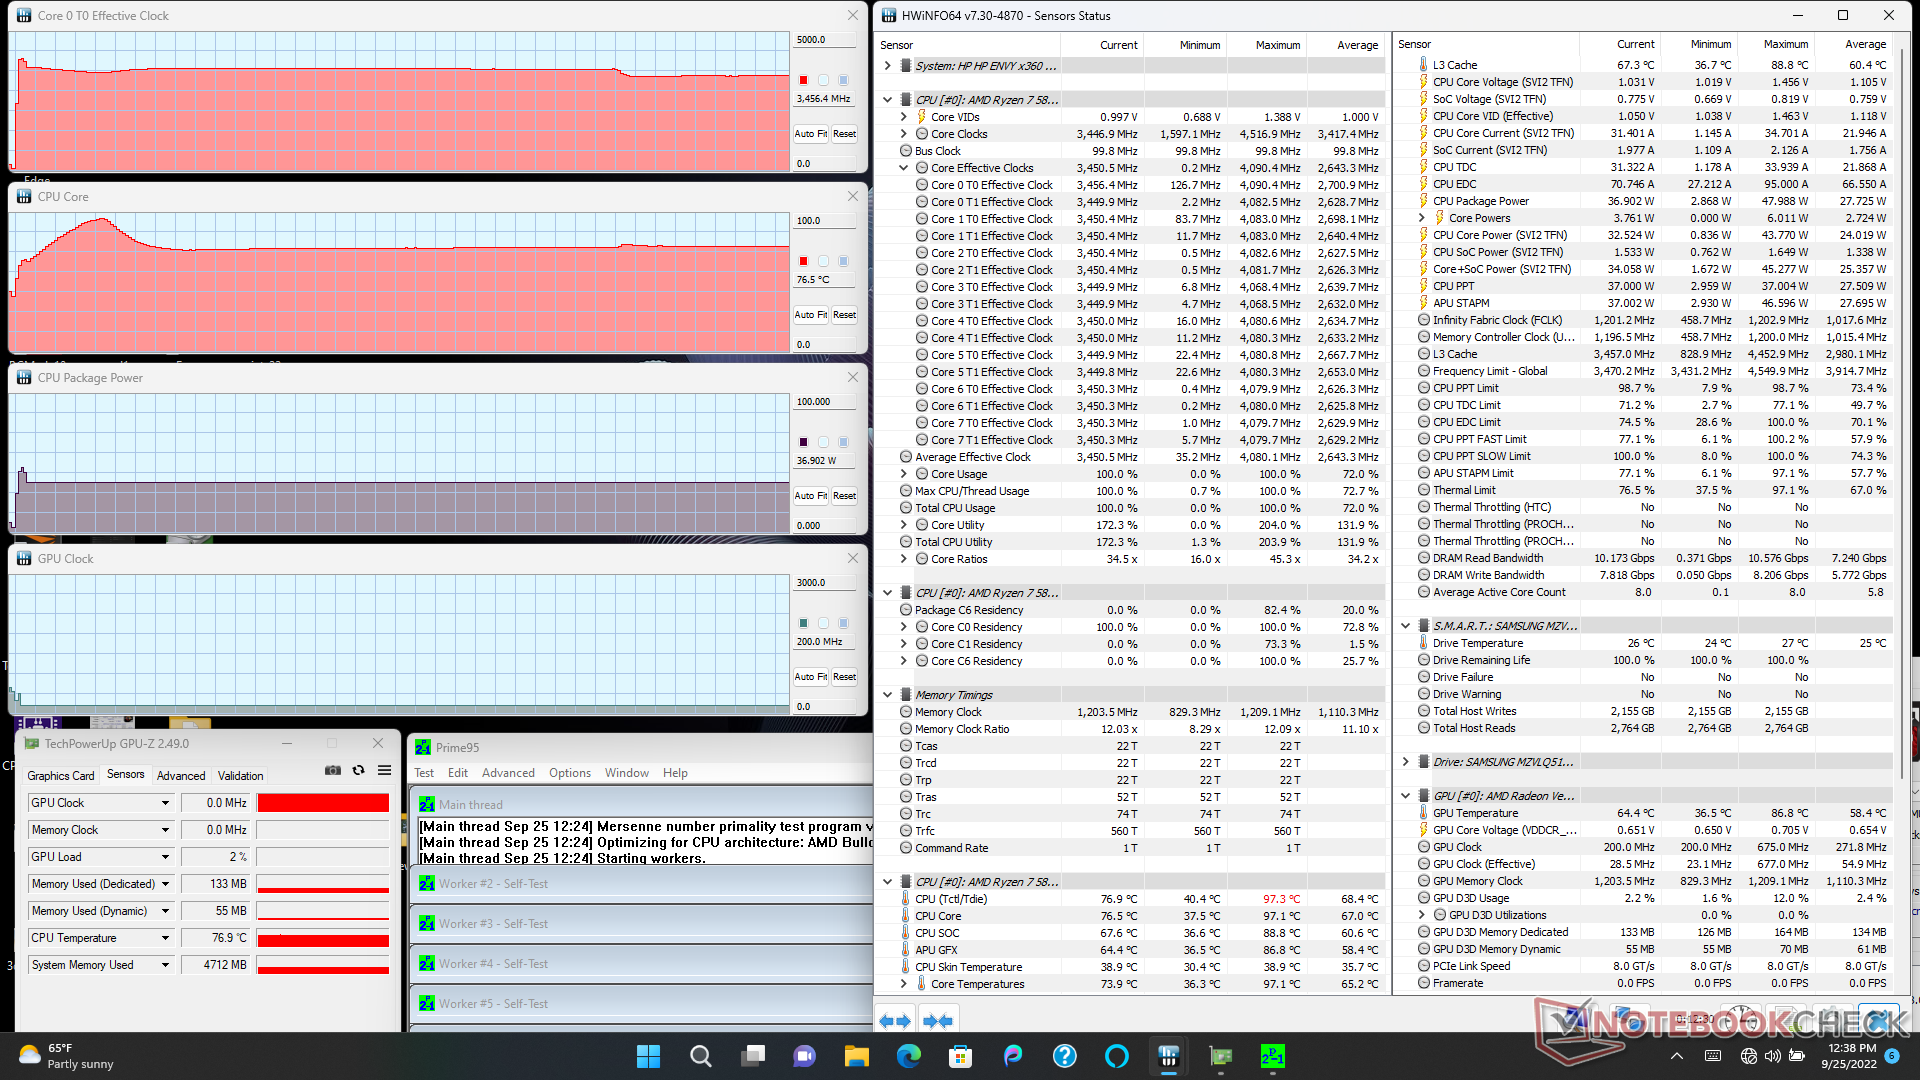Switch to HWiNFO via its taskbar icon

point(1168,1056)
